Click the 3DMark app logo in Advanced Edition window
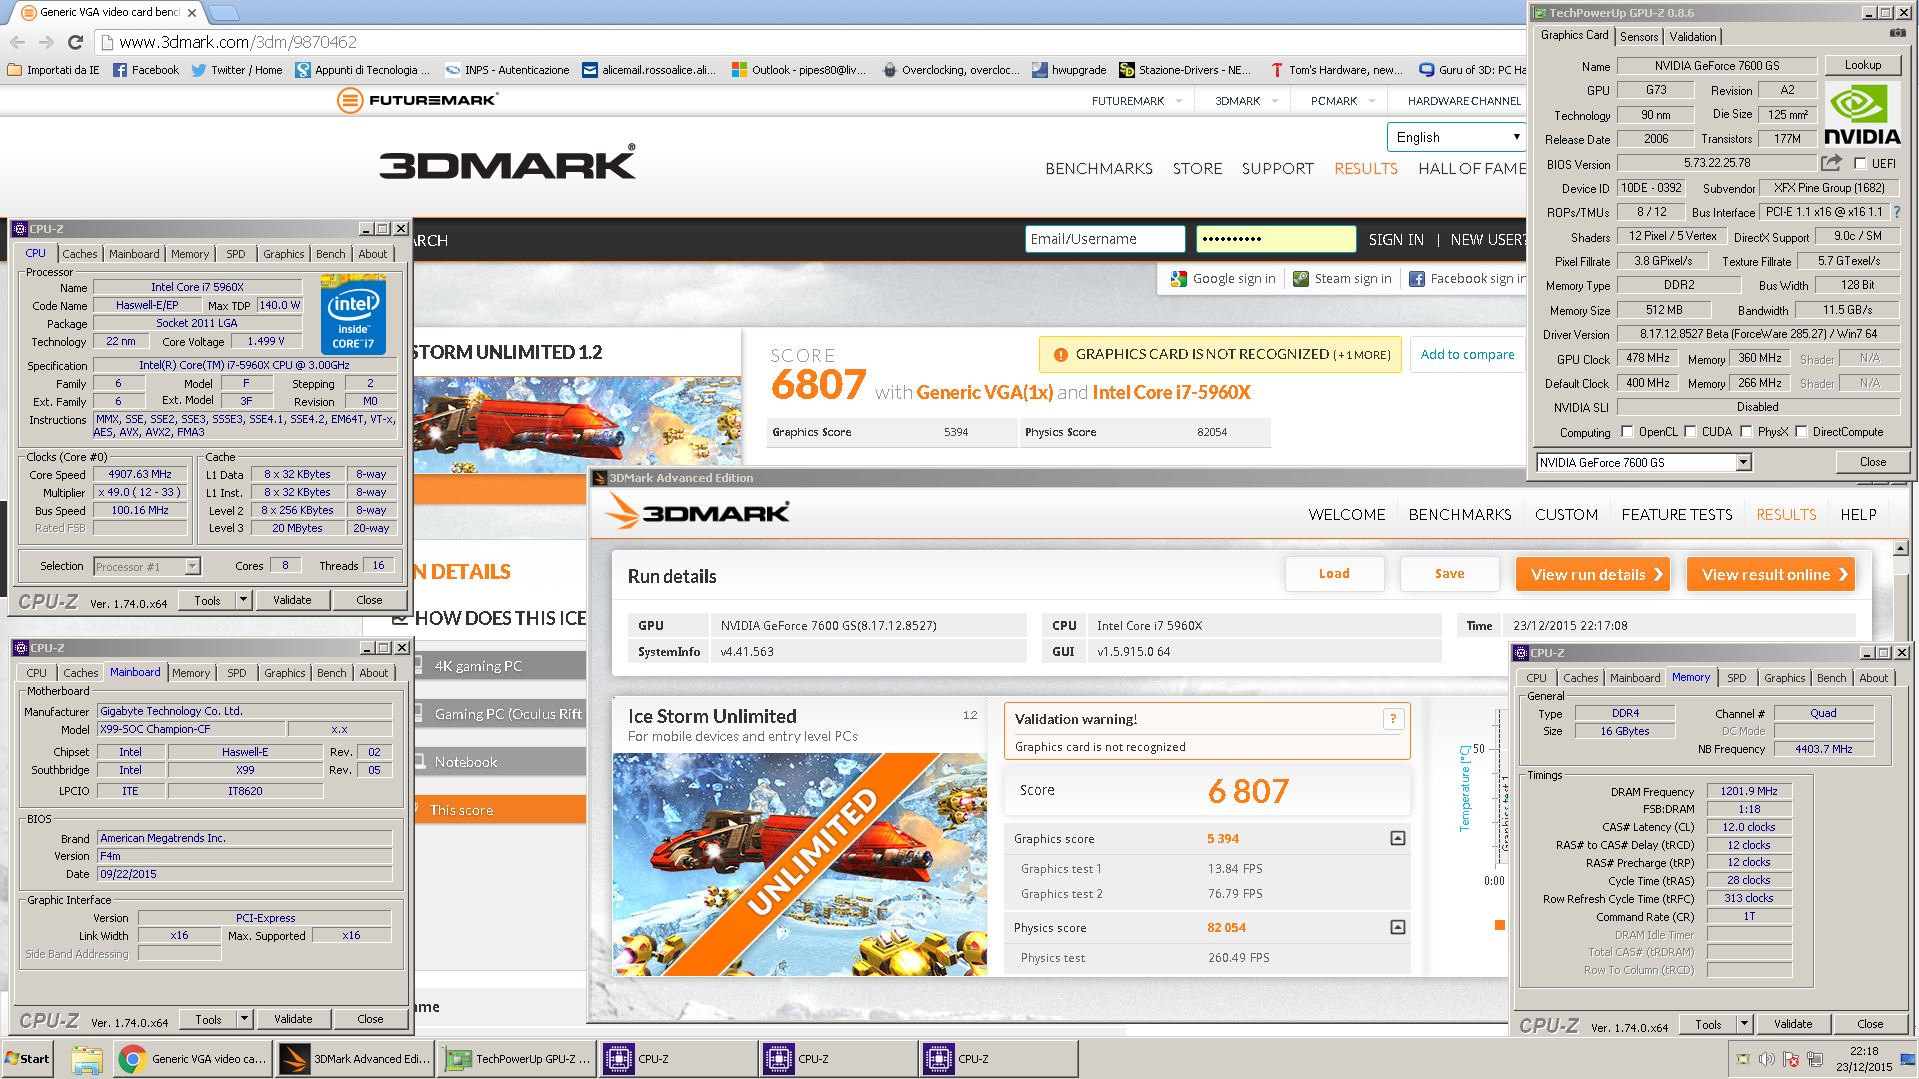Screen dimensions: 1919x1079 697,514
